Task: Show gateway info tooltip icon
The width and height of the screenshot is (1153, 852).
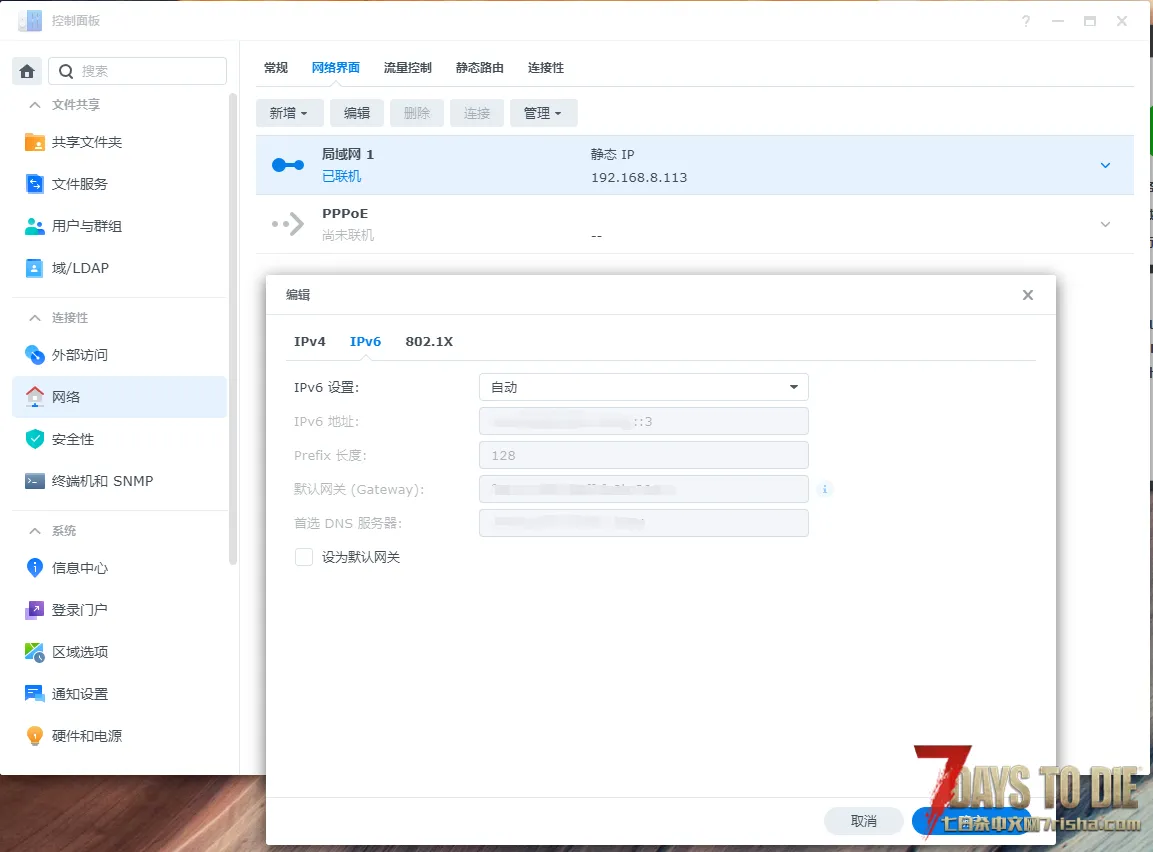Action: pos(825,489)
